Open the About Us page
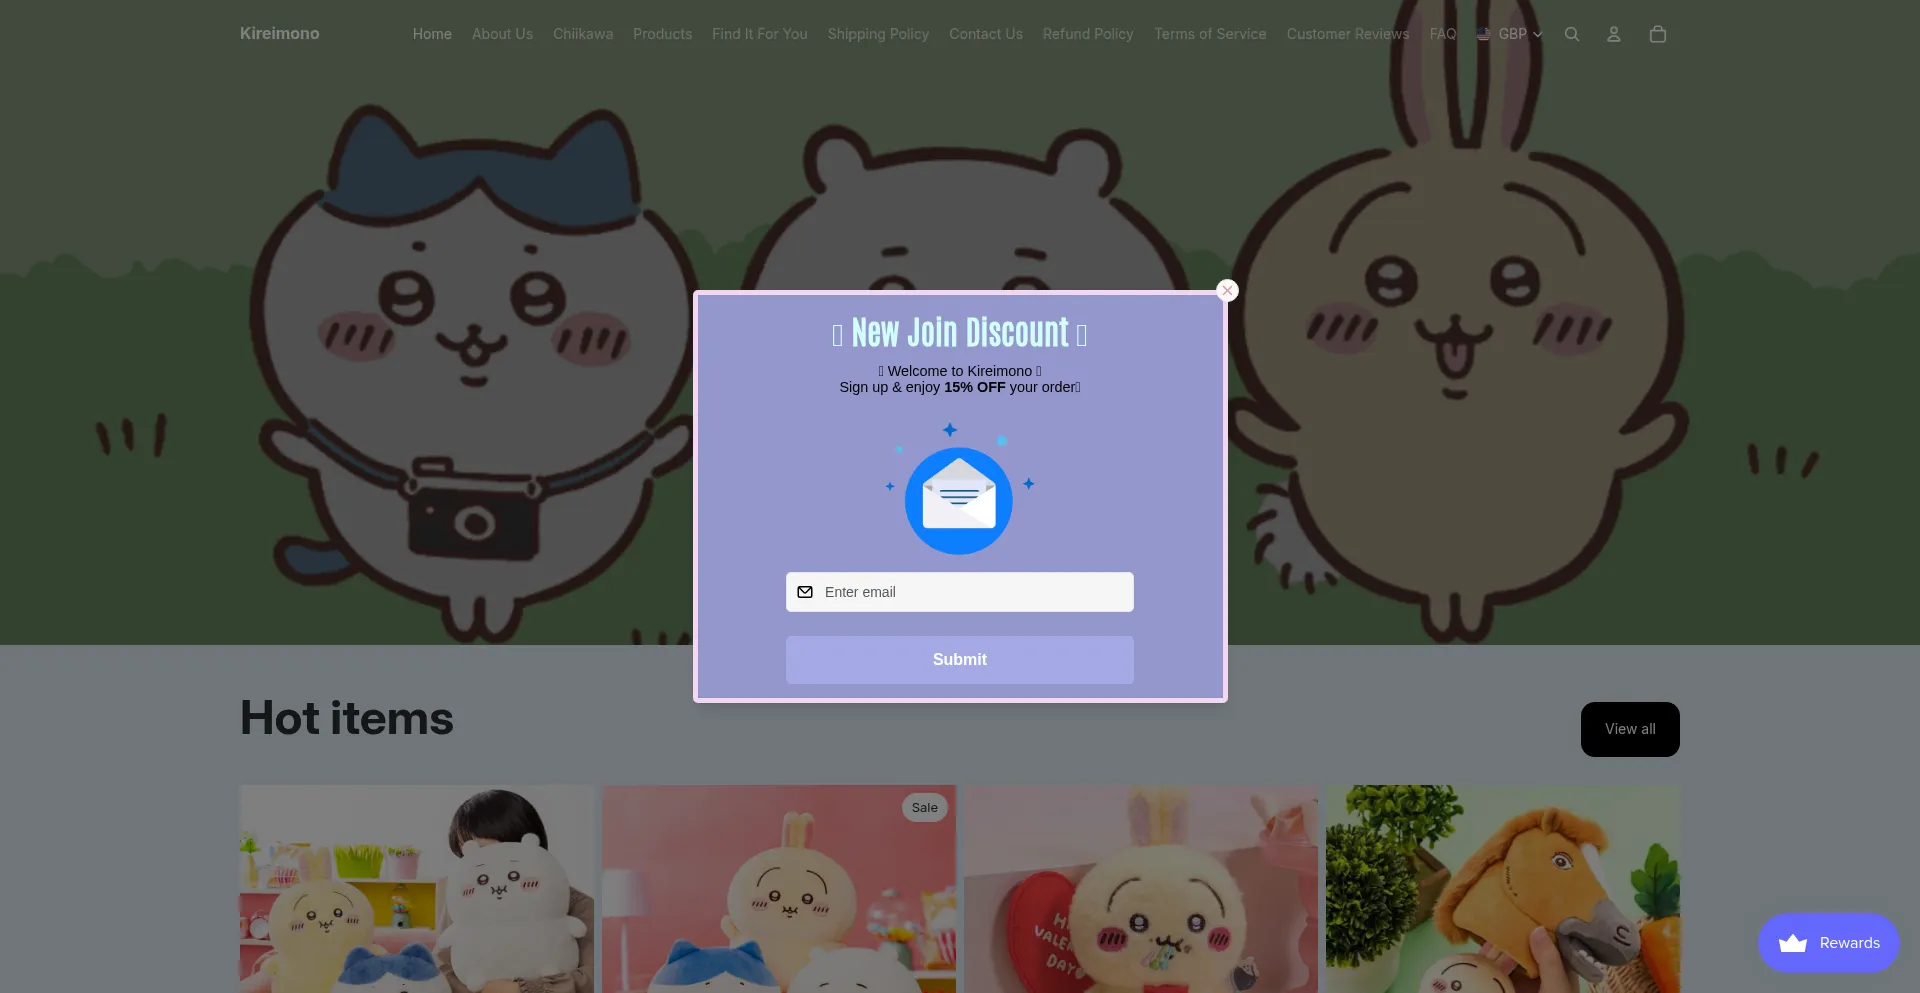Screen dimensions: 1920x993 (502, 34)
